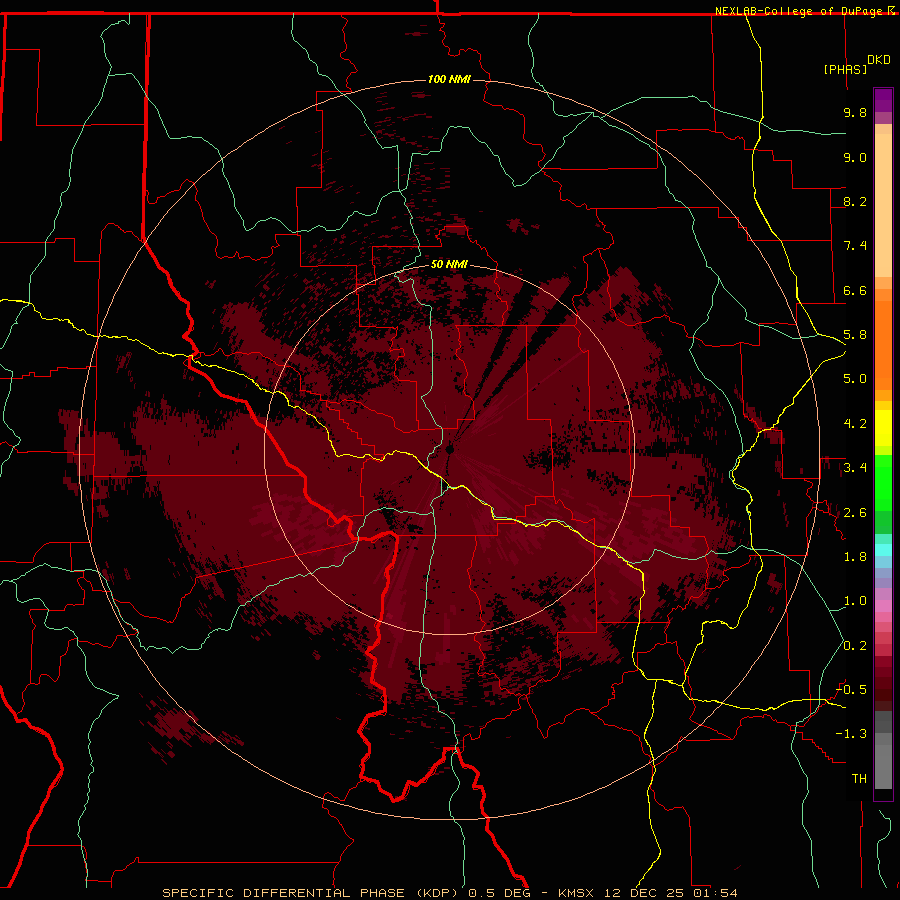
Task: Click the 9.0 value on the color scale
Action: [855, 157]
